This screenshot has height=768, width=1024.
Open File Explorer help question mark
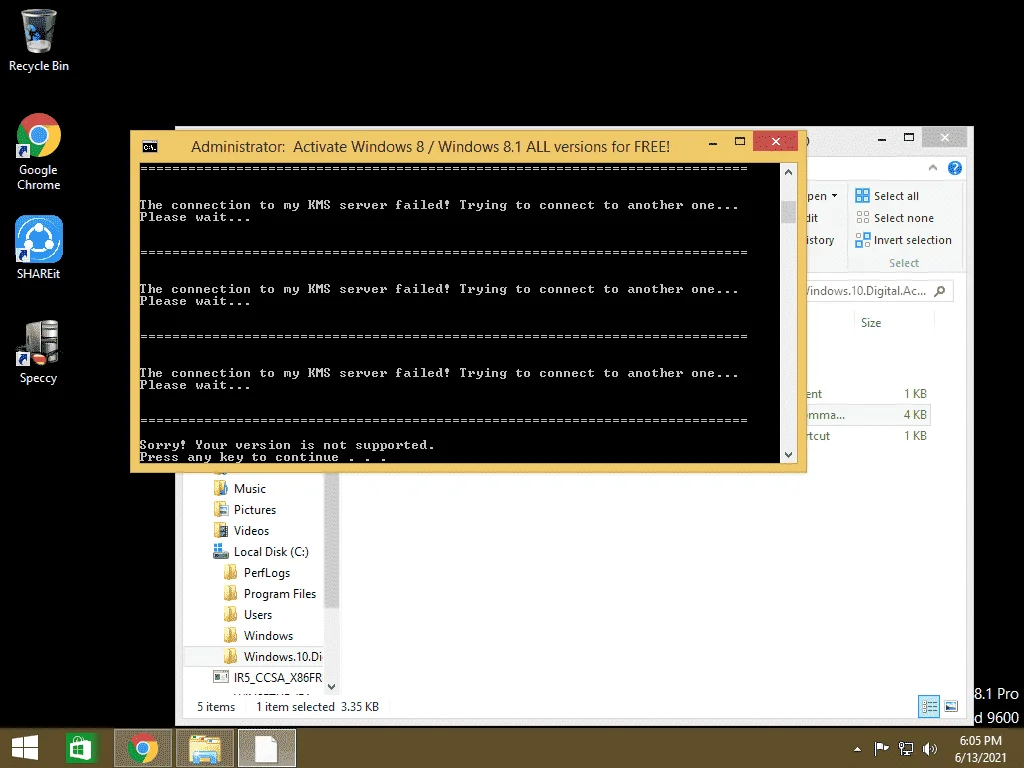[955, 168]
